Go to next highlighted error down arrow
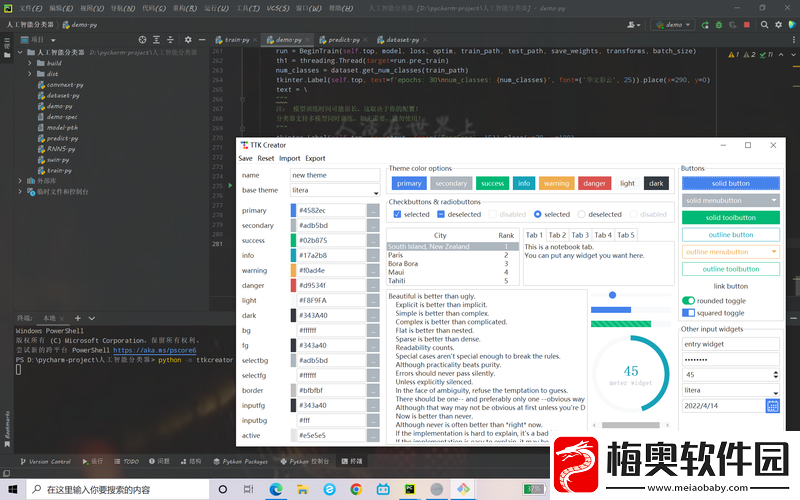800x500 pixels. coord(793,55)
